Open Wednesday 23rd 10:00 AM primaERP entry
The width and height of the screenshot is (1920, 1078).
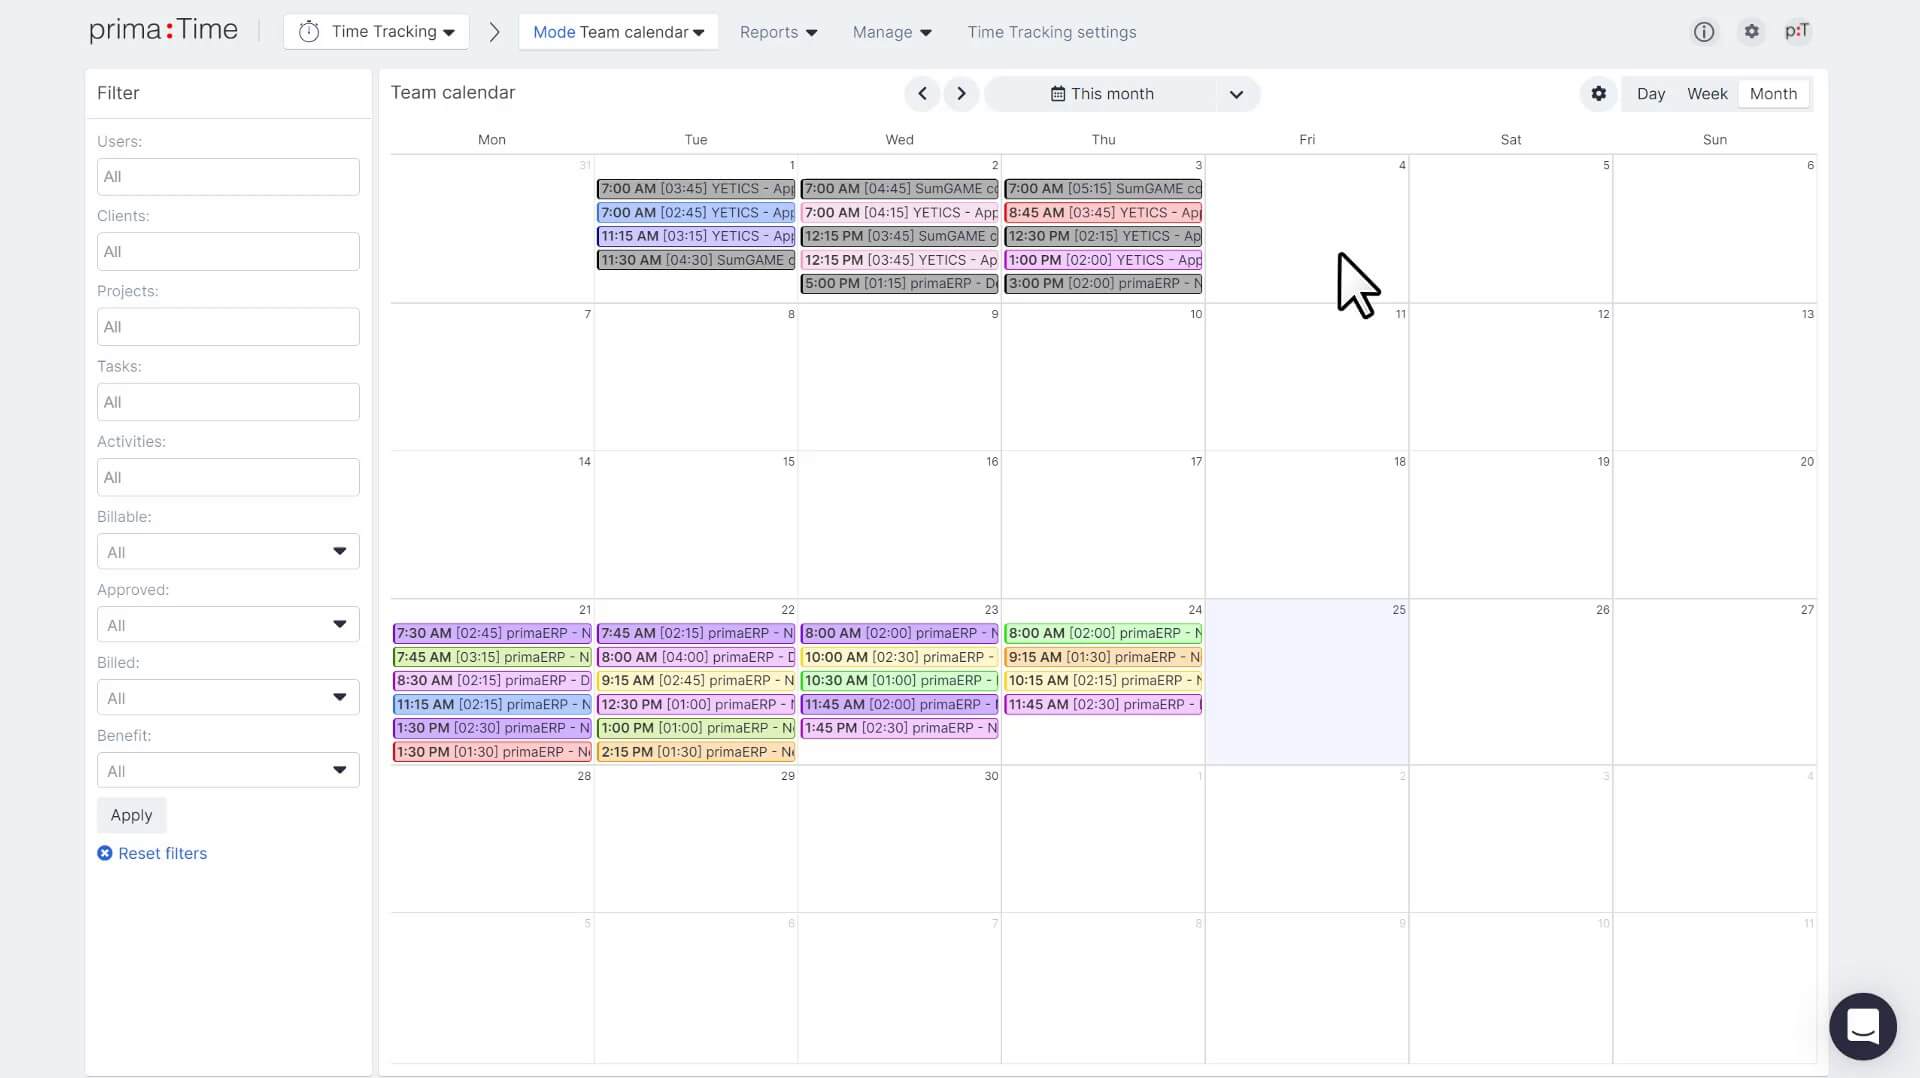point(899,657)
